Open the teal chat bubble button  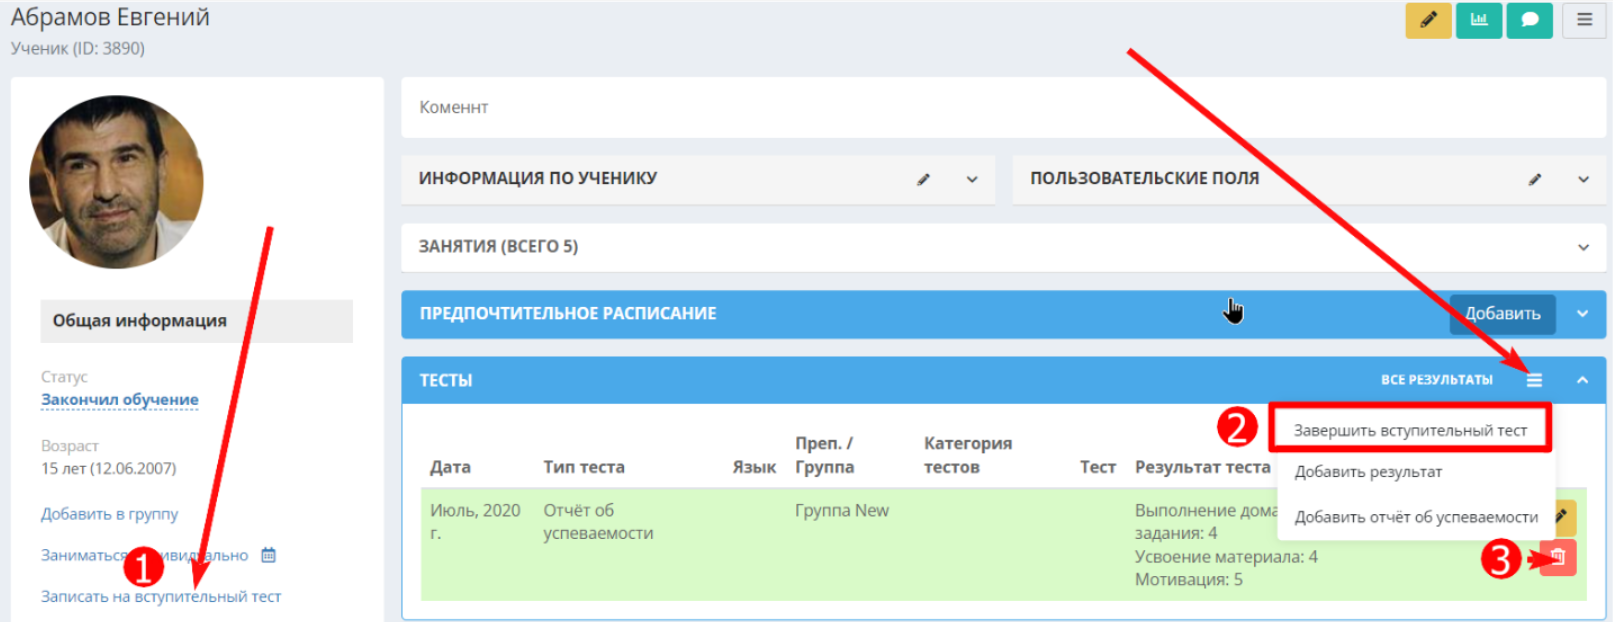coord(1529,20)
